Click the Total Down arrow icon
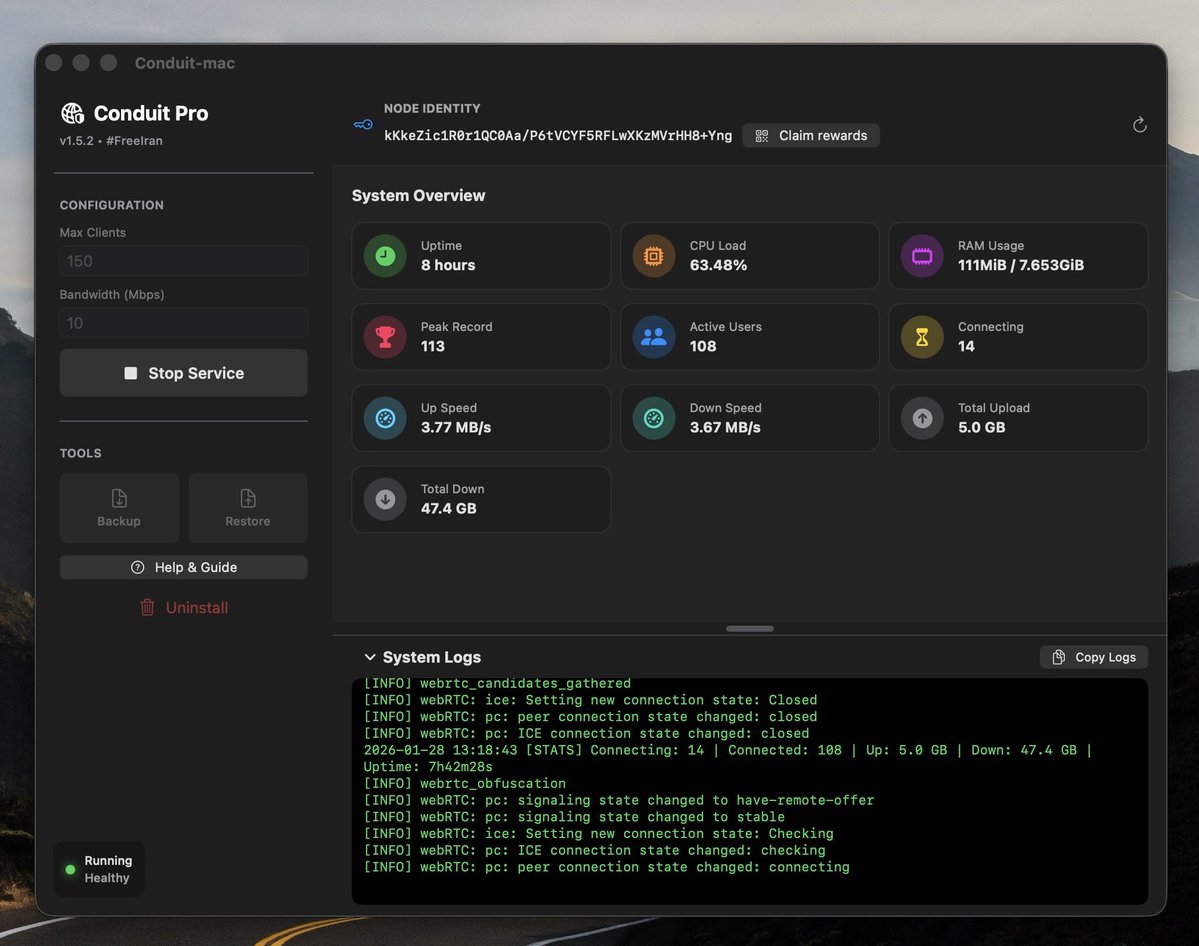The width and height of the screenshot is (1199, 946). point(385,499)
